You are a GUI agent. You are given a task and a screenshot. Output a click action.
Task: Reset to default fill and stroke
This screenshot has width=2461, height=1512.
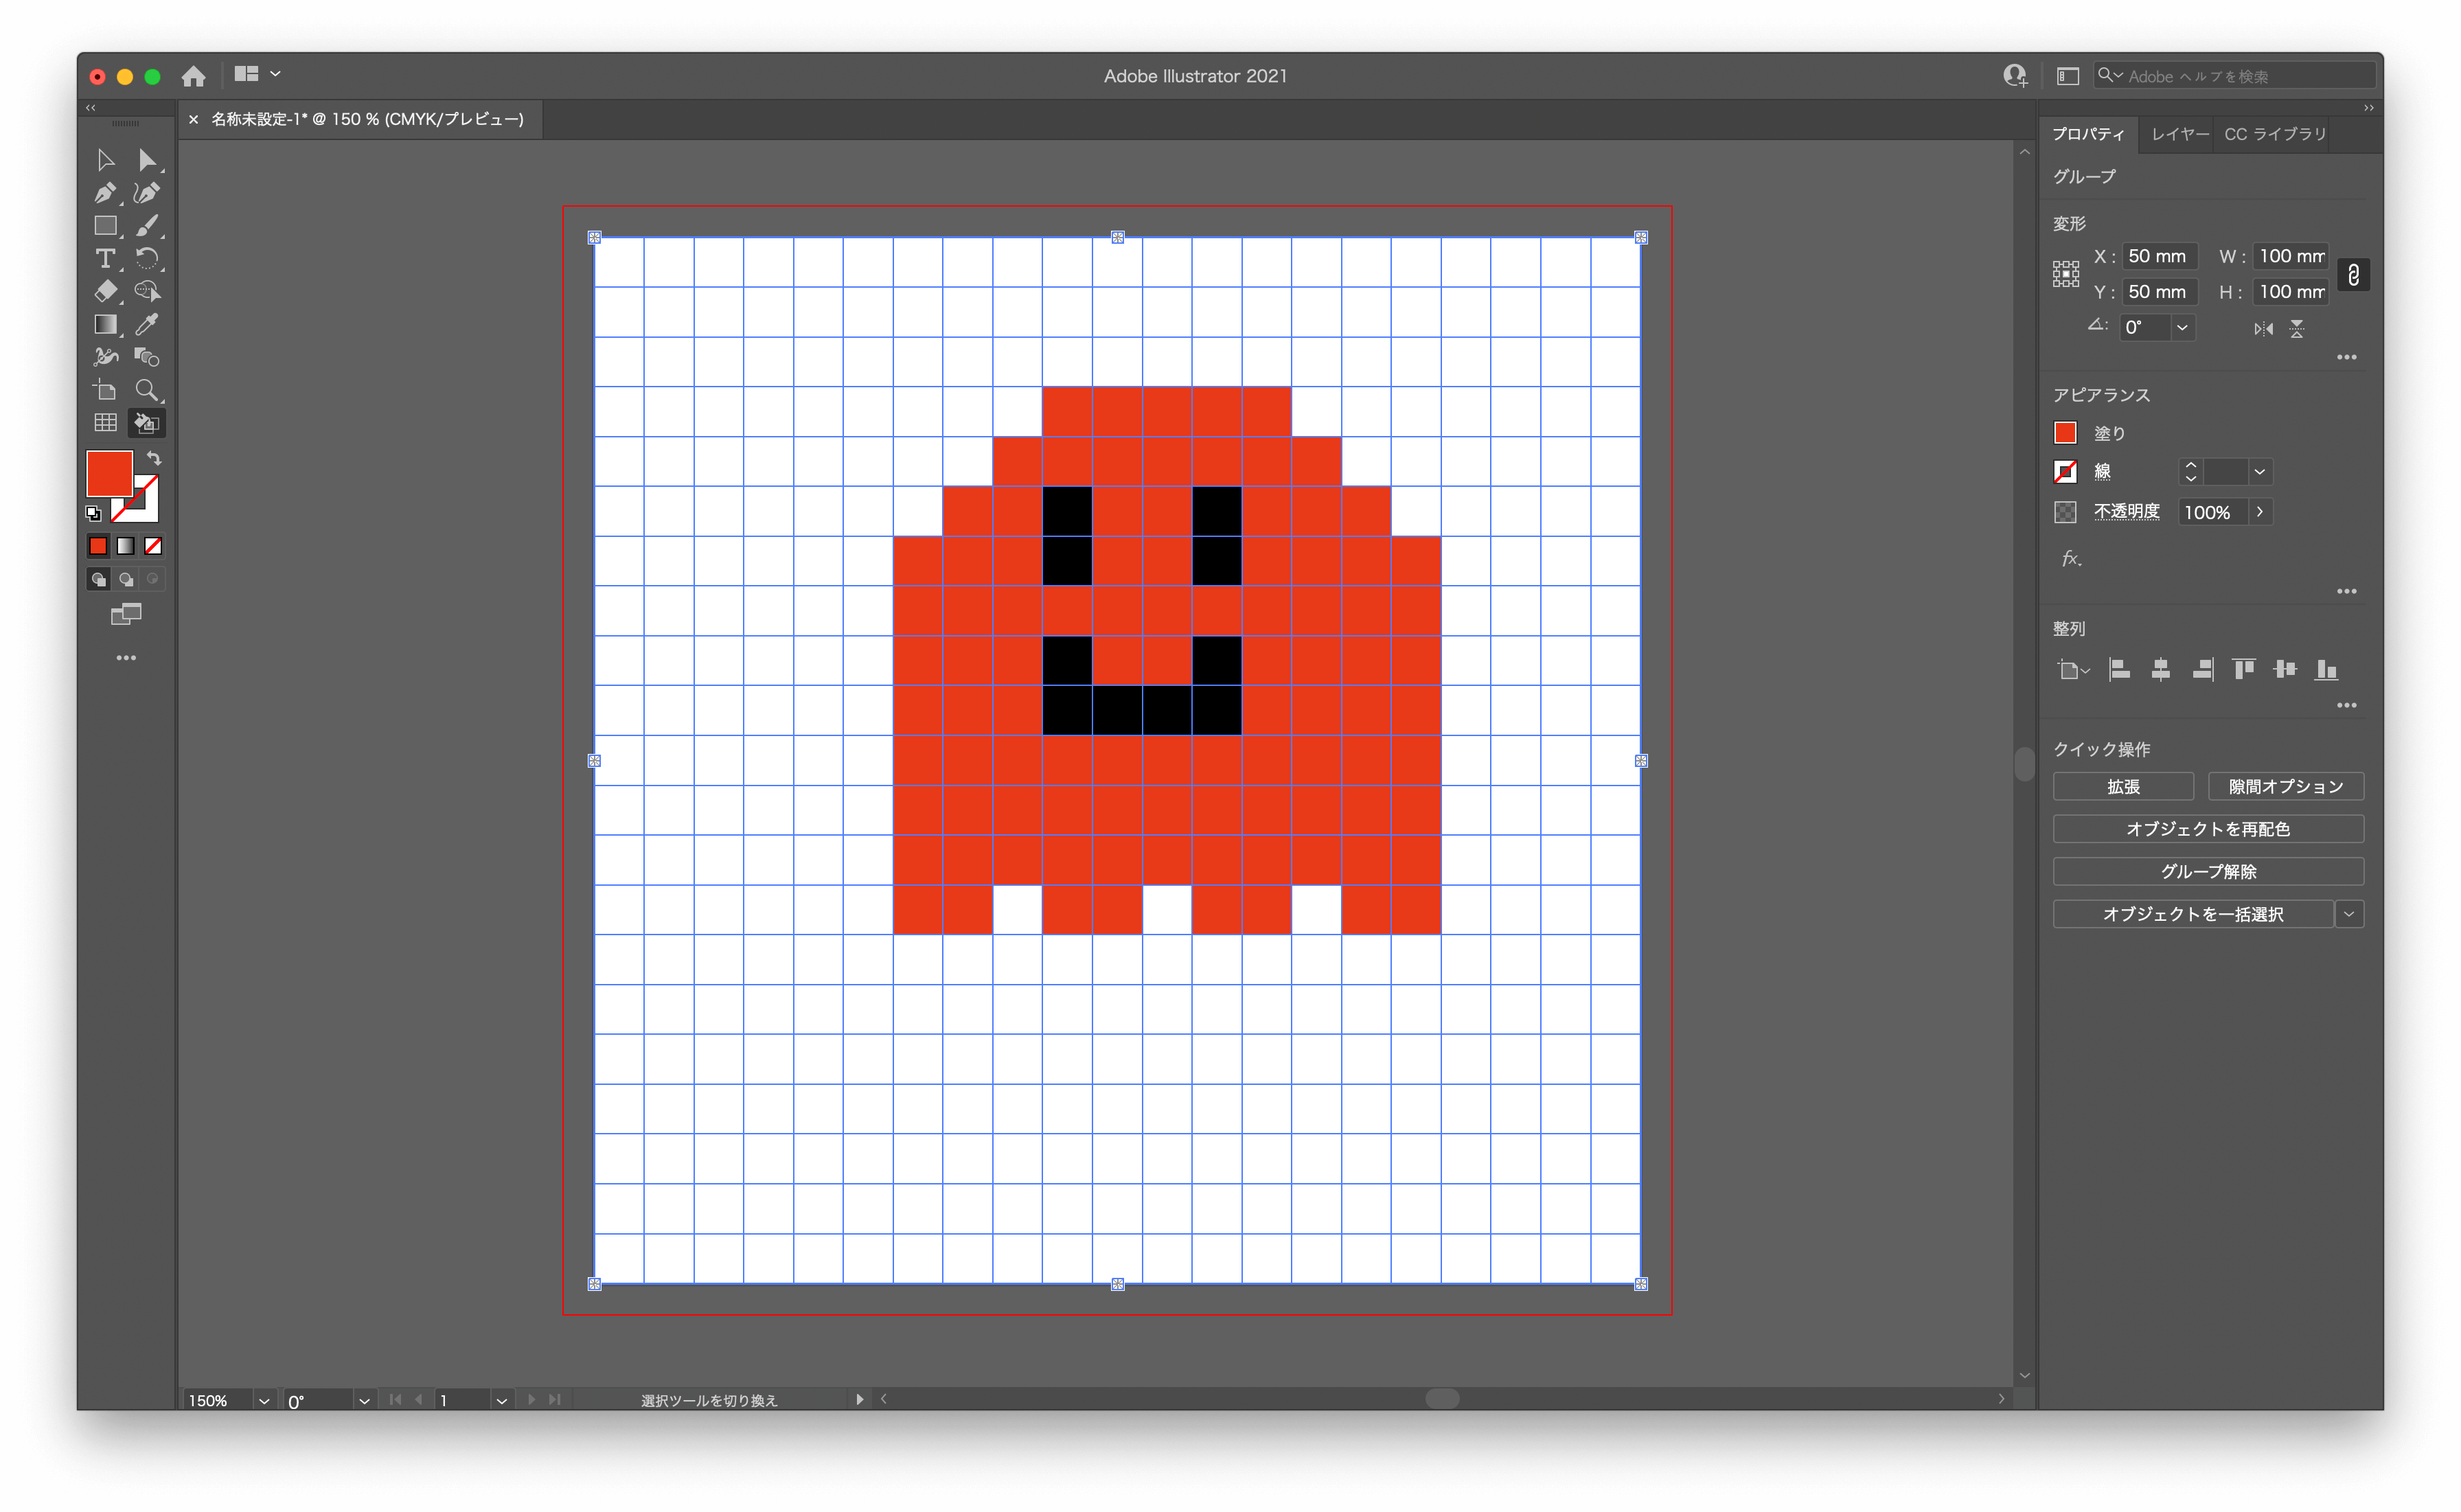point(93,514)
